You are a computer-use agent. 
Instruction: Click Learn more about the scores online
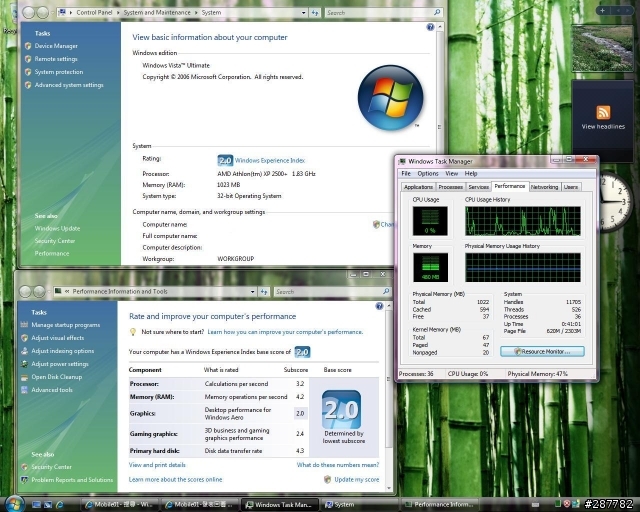pyautogui.click(x=176, y=479)
